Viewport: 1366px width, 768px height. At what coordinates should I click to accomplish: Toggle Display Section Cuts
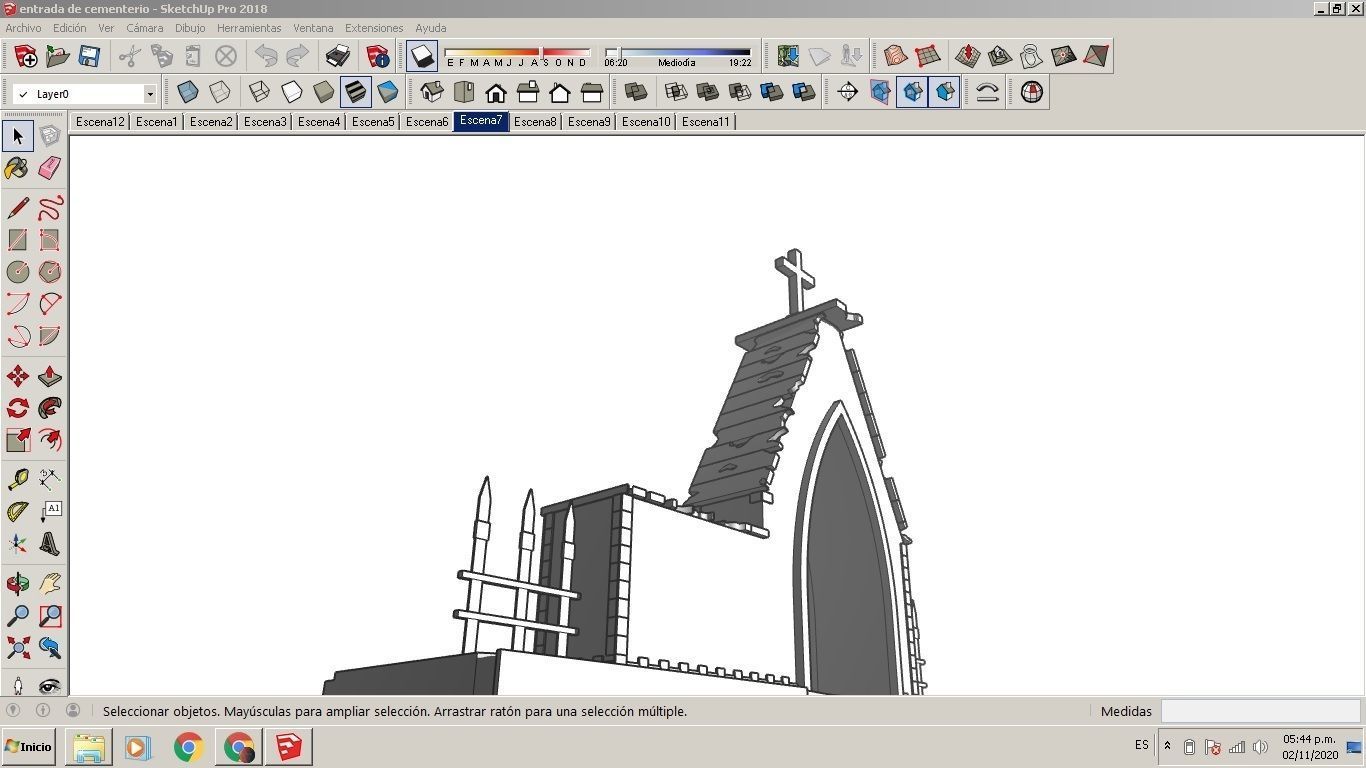pos(912,92)
